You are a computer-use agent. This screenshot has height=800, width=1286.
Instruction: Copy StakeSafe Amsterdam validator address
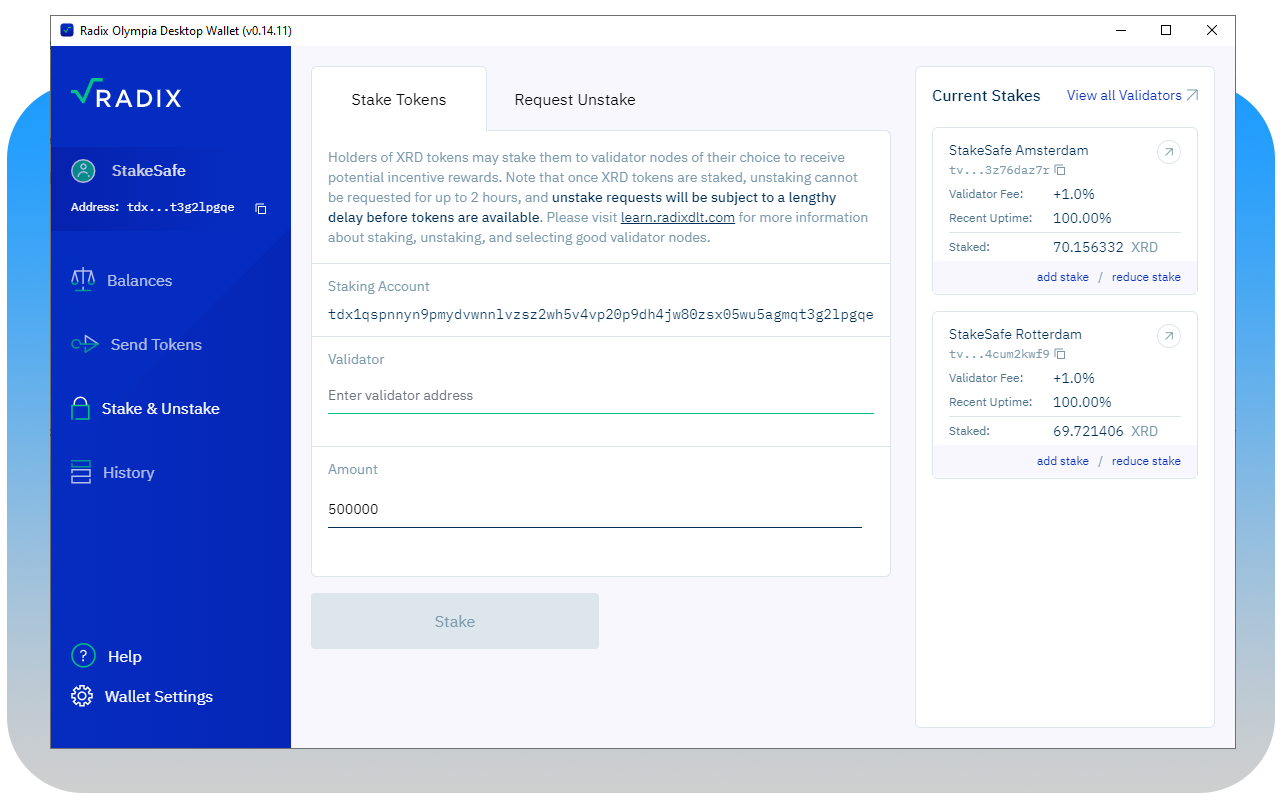pyautogui.click(x=1060, y=170)
